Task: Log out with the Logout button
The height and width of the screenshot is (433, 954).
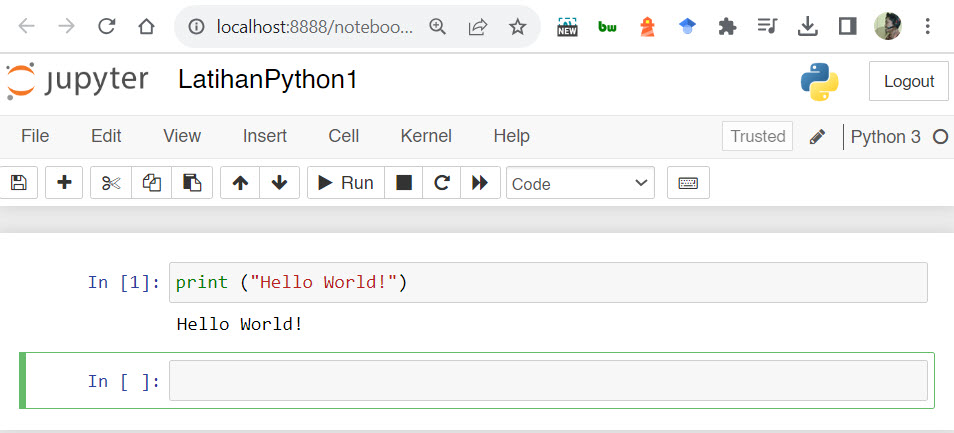Action: click(909, 81)
